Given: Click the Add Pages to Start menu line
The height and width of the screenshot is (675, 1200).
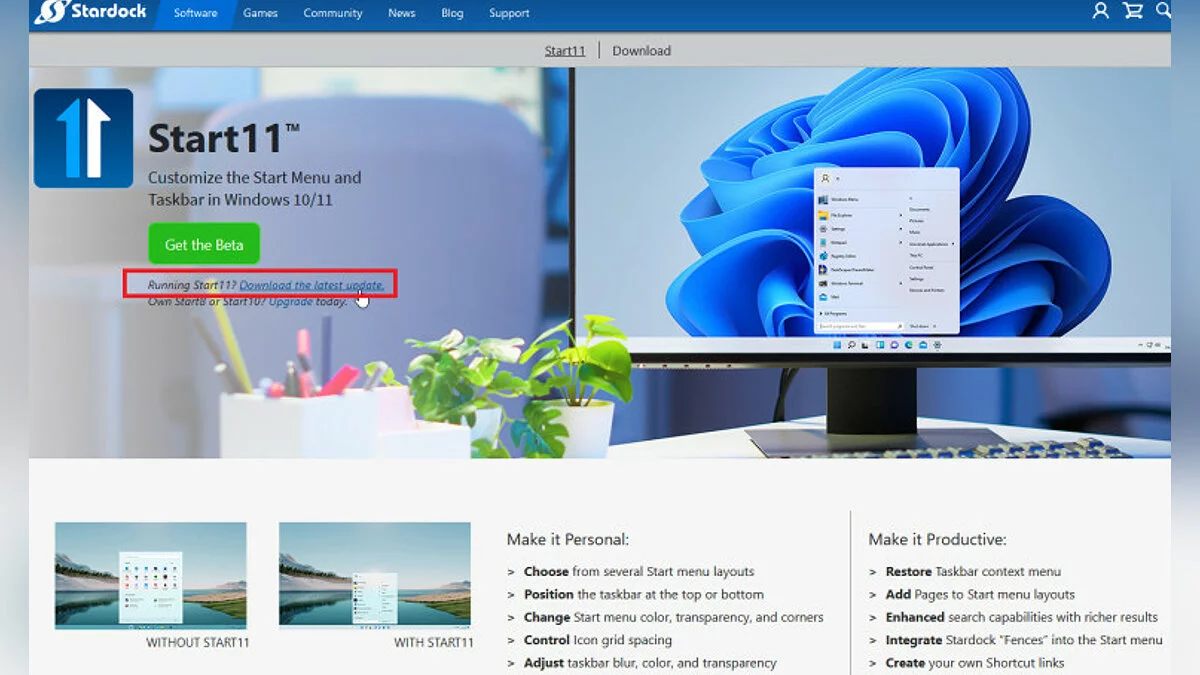Looking at the screenshot, I should click(x=980, y=594).
